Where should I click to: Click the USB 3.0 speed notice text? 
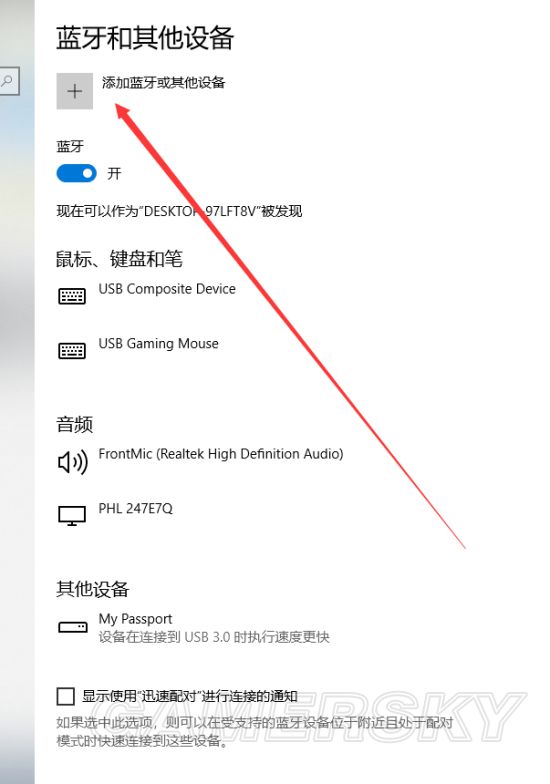tap(214, 637)
